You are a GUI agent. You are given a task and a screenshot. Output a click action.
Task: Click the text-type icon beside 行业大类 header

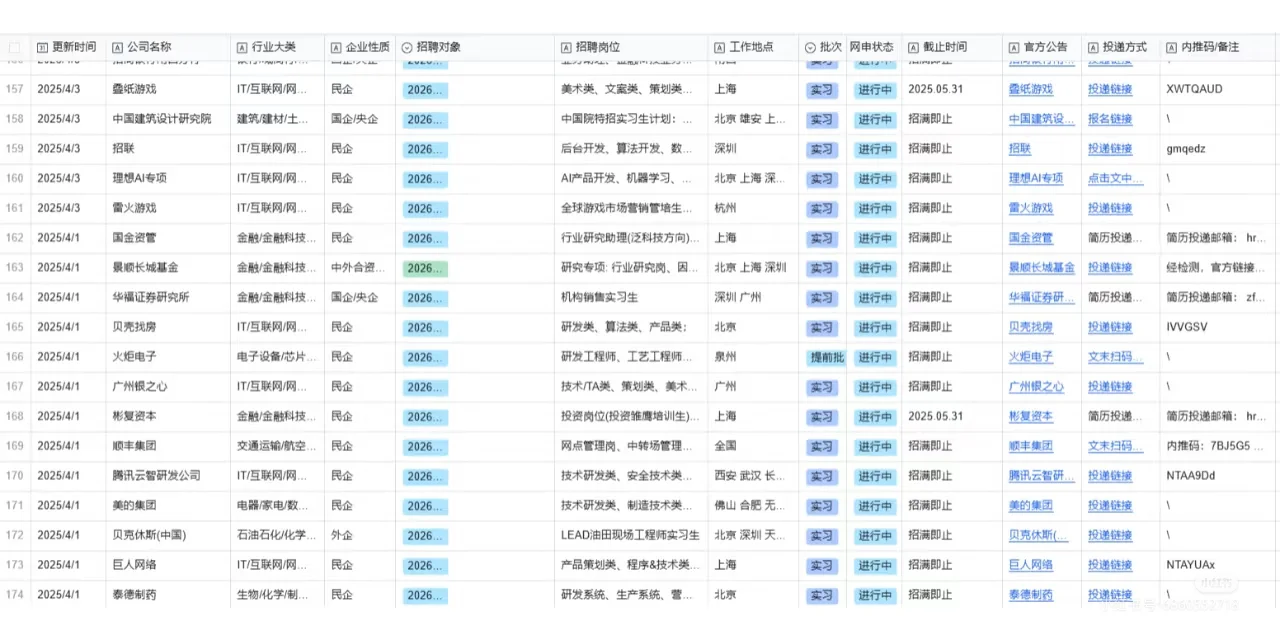coord(242,47)
